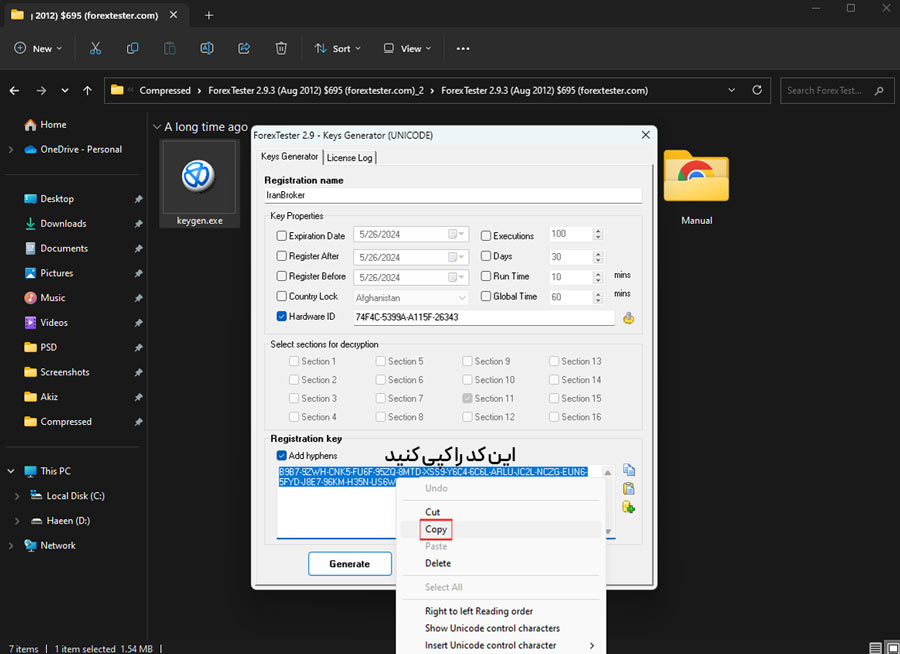This screenshot has height=654, width=900.
Task: Uncheck the Hardware ID checkbox
Action: [x=281, y=316]
